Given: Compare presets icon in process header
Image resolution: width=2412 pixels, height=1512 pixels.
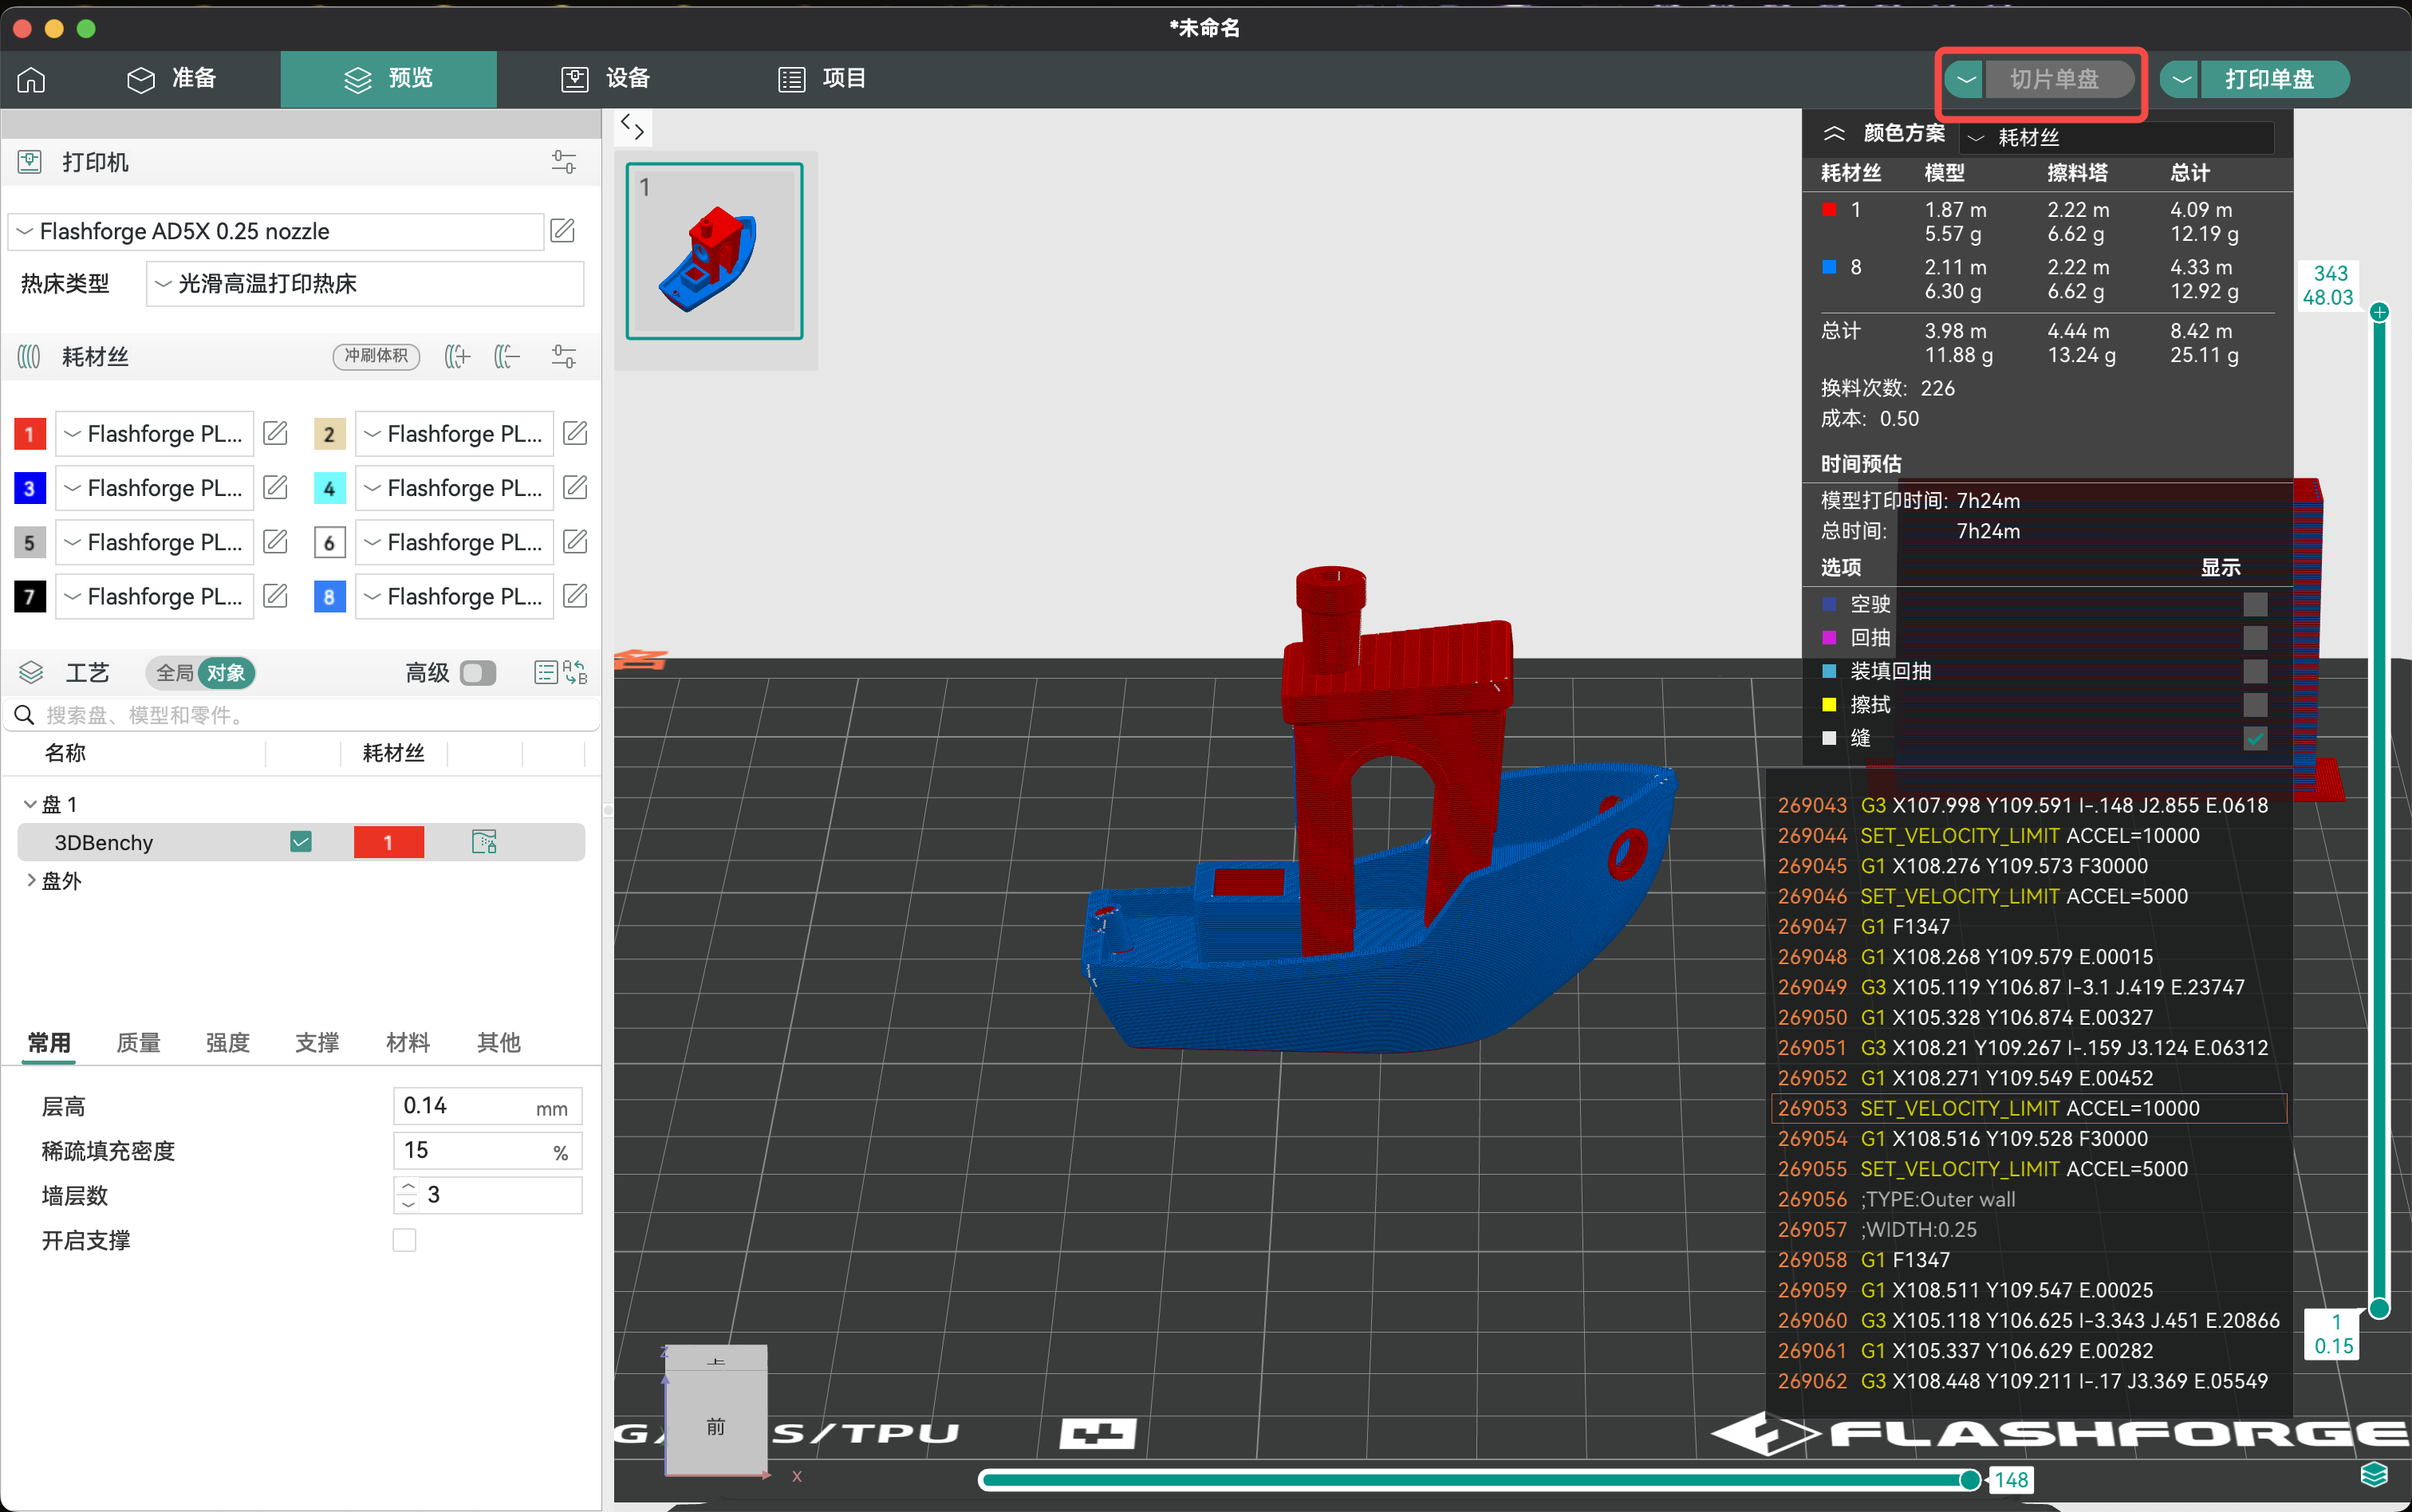Looking at the screenshot, I should click(x=575, y=672).
